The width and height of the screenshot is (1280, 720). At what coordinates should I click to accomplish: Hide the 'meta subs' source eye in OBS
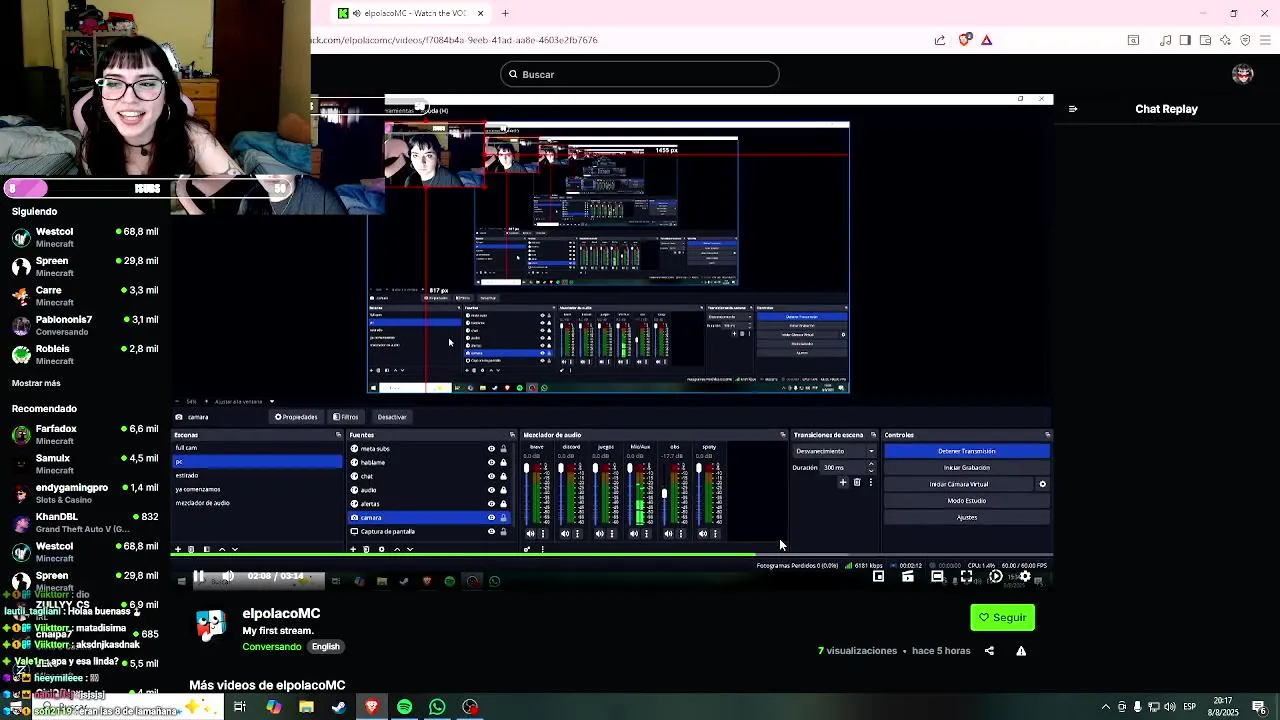point(491,449)
